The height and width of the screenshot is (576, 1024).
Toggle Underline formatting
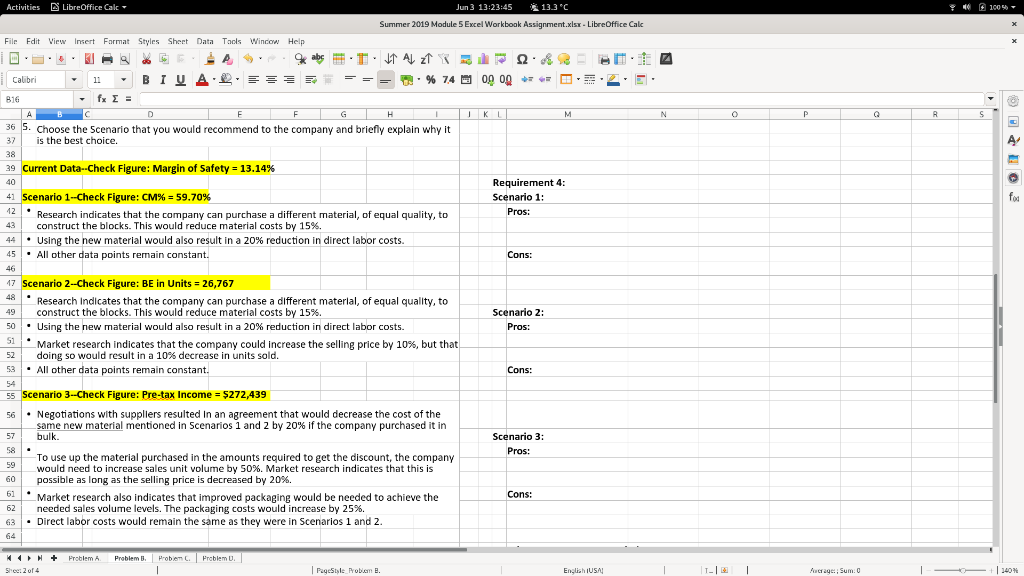181,80
